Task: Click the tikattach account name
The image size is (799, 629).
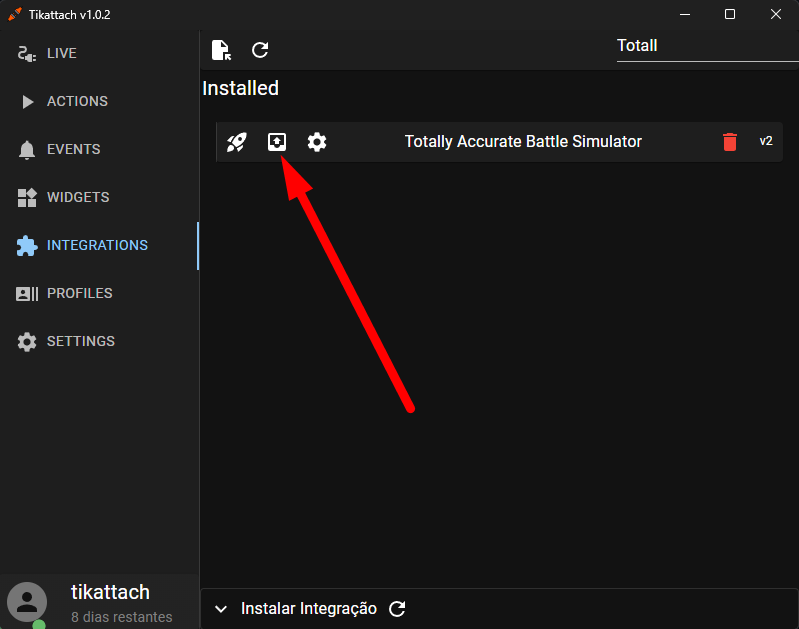Action: click(x=110, y=592)
